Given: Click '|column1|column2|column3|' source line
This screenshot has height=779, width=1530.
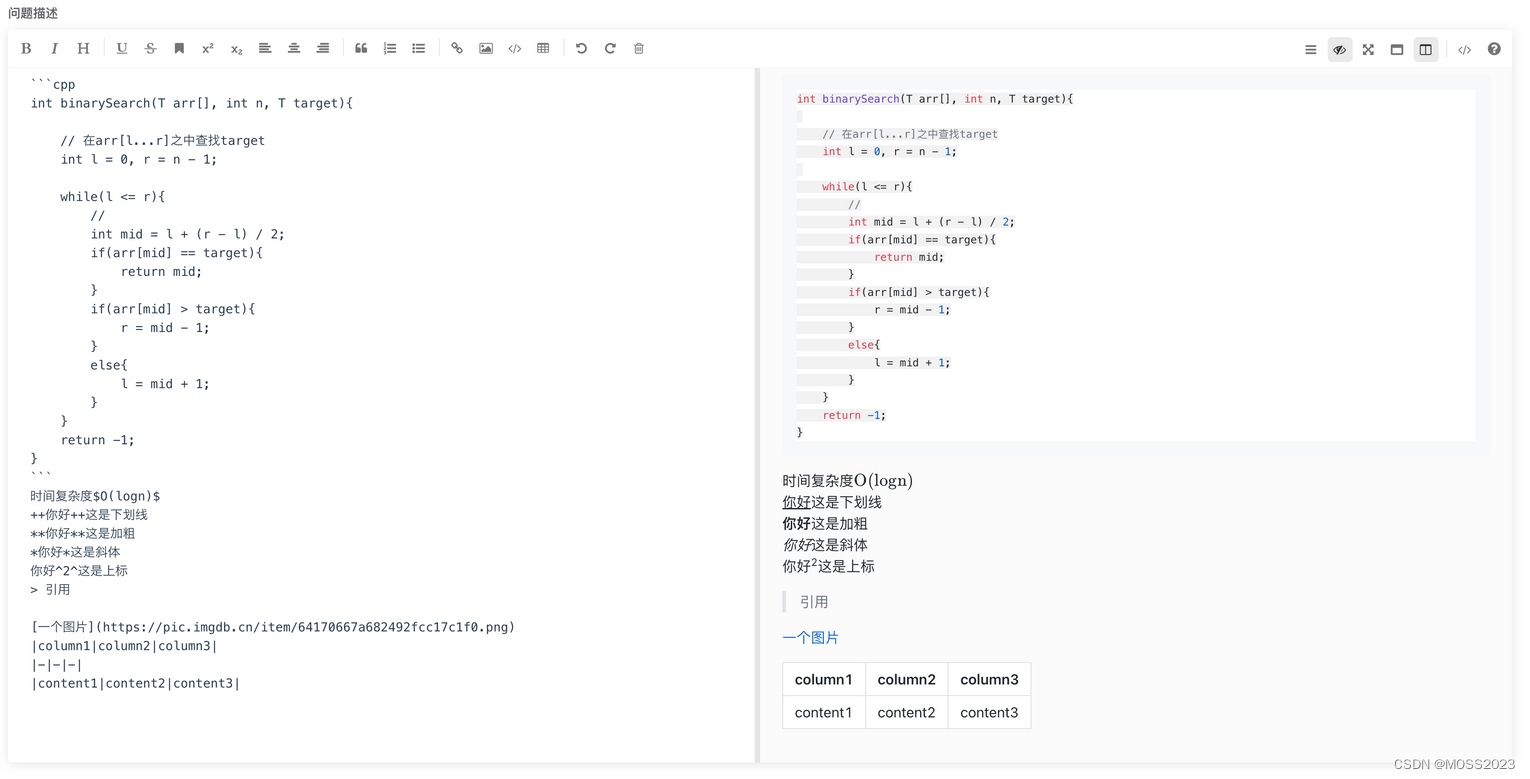Looking at the screenshot, I should (x=124, y=646).
